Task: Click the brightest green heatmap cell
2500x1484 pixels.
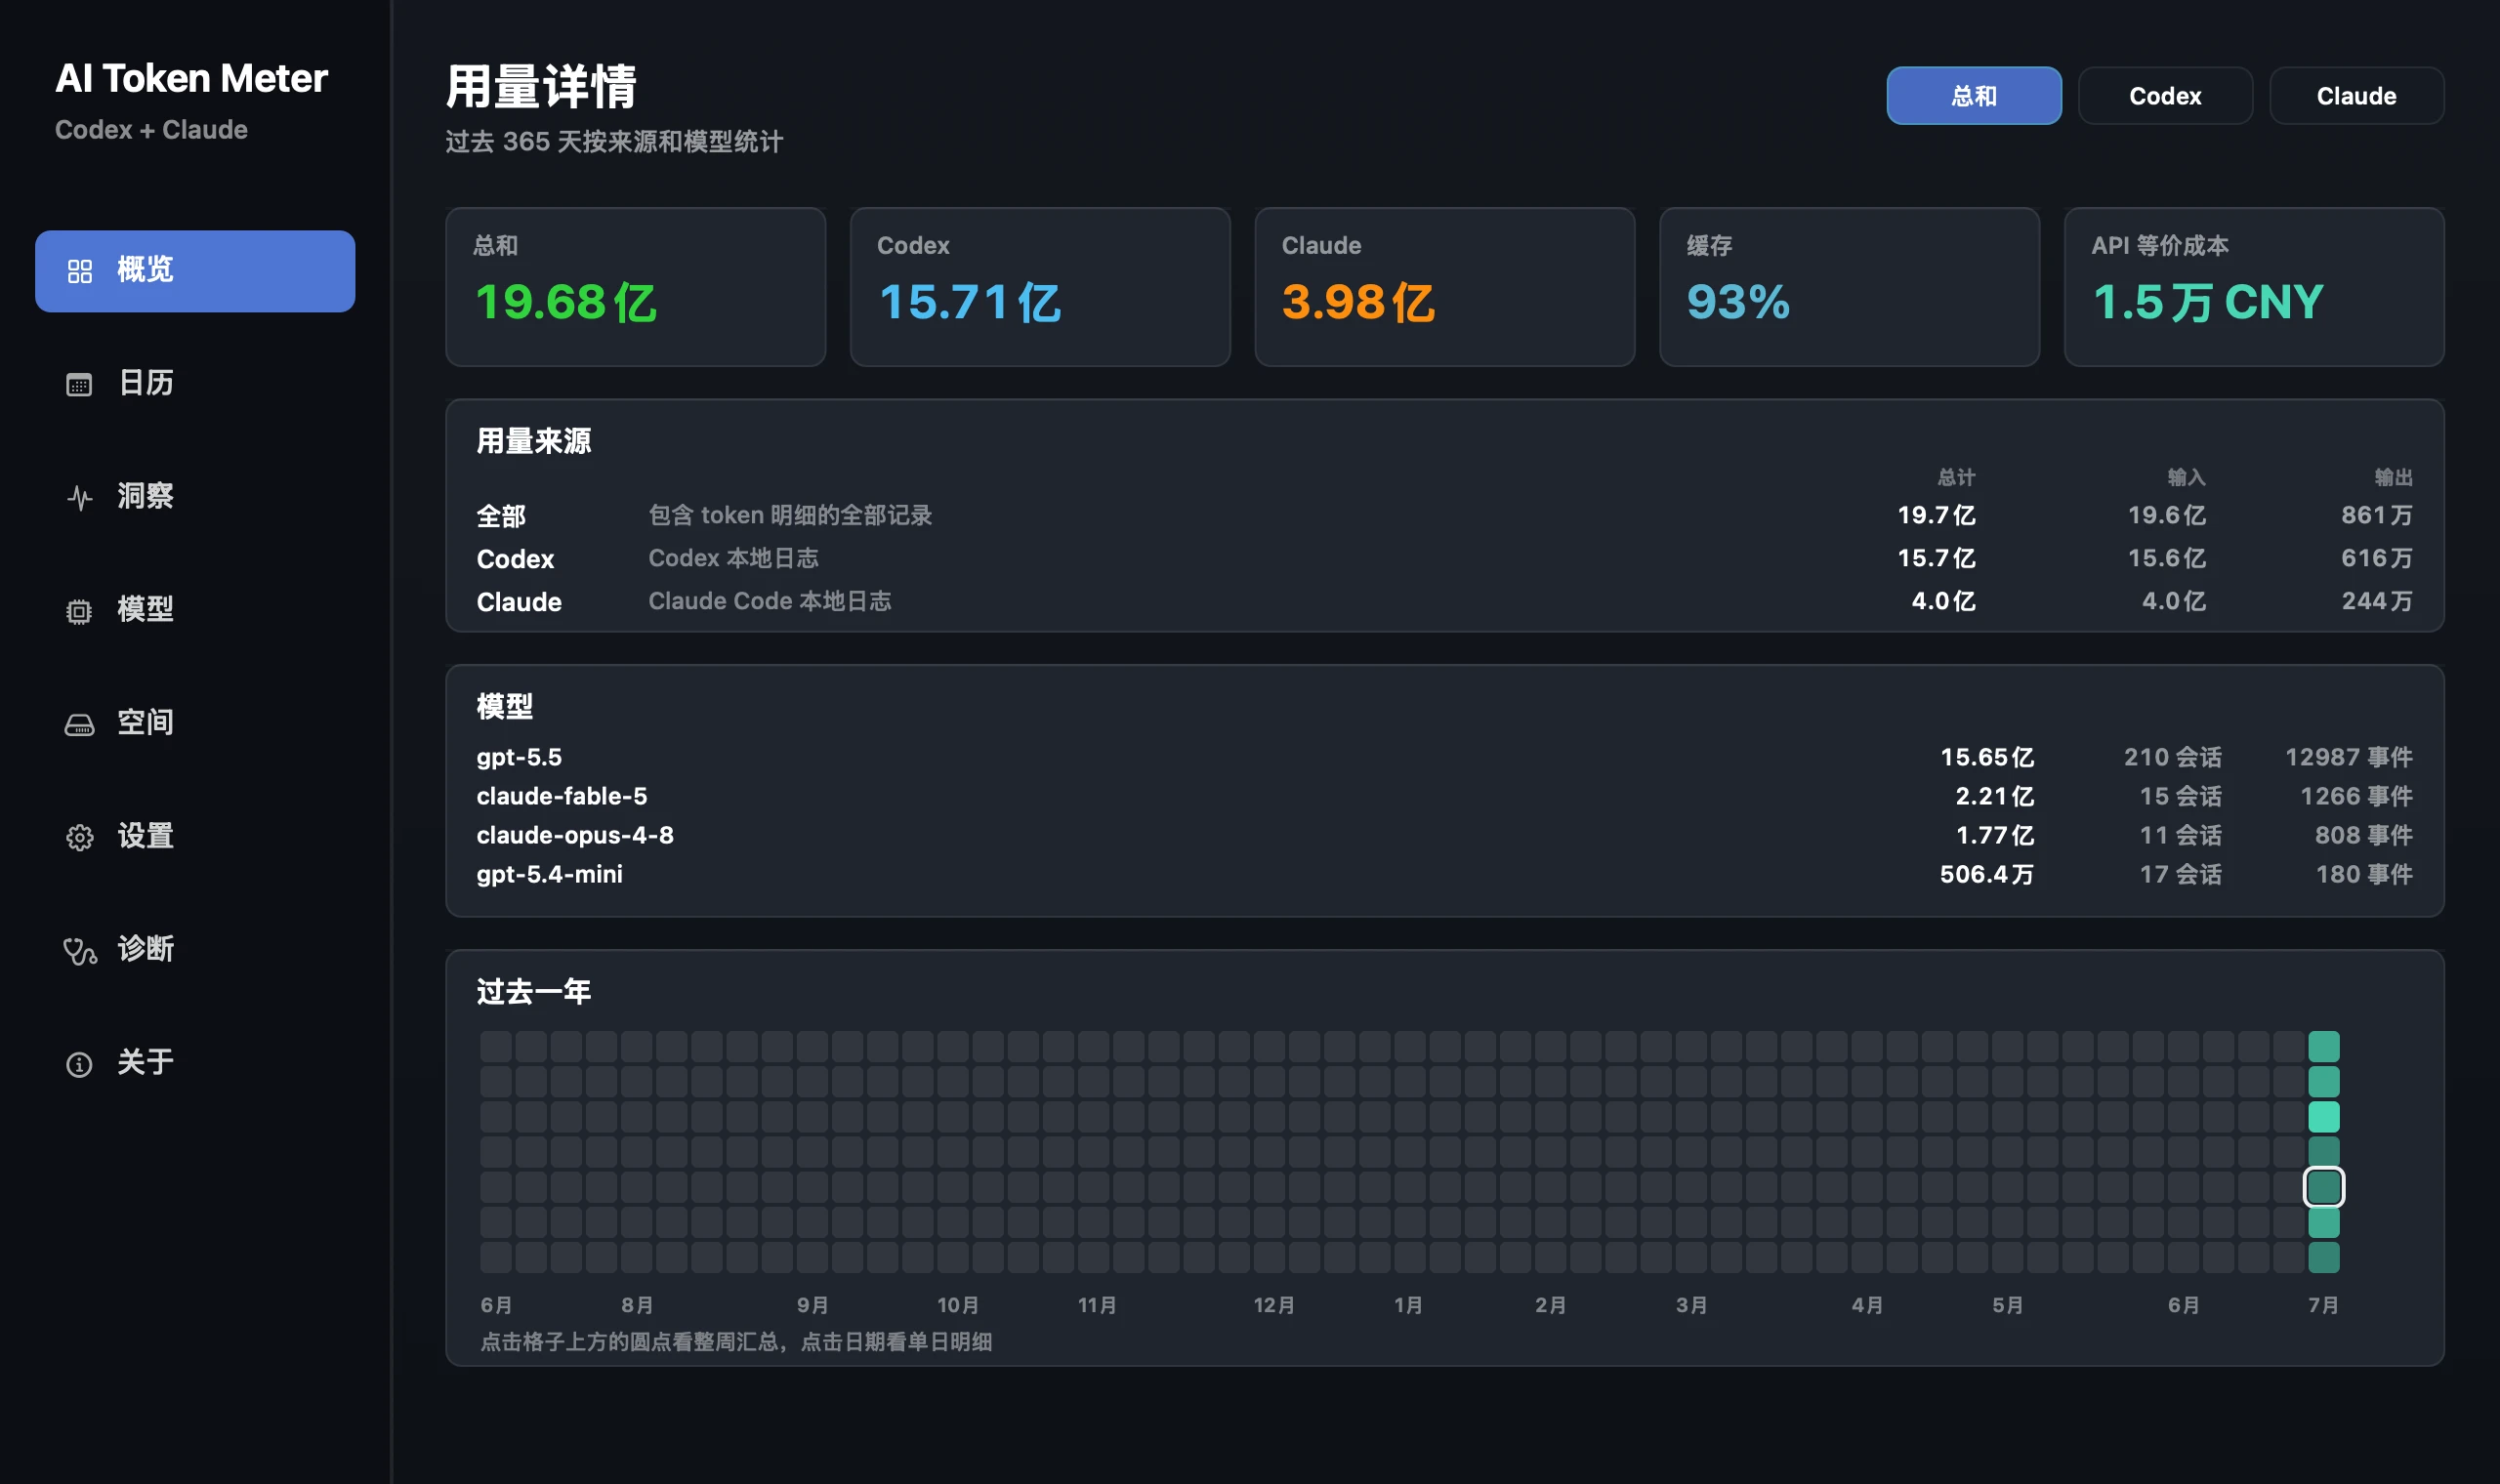Action: [x=2323, y=1117]
